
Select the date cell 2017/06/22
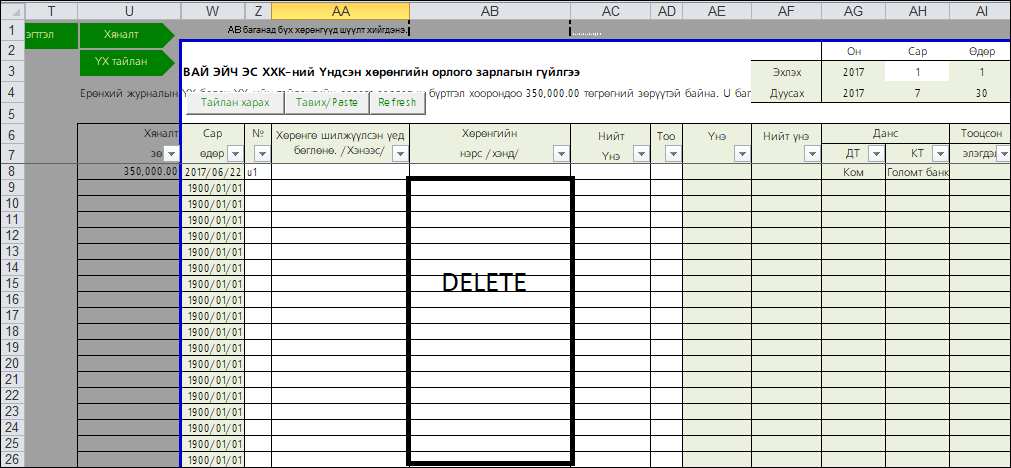pyautogui.click(x=213, y=172)
